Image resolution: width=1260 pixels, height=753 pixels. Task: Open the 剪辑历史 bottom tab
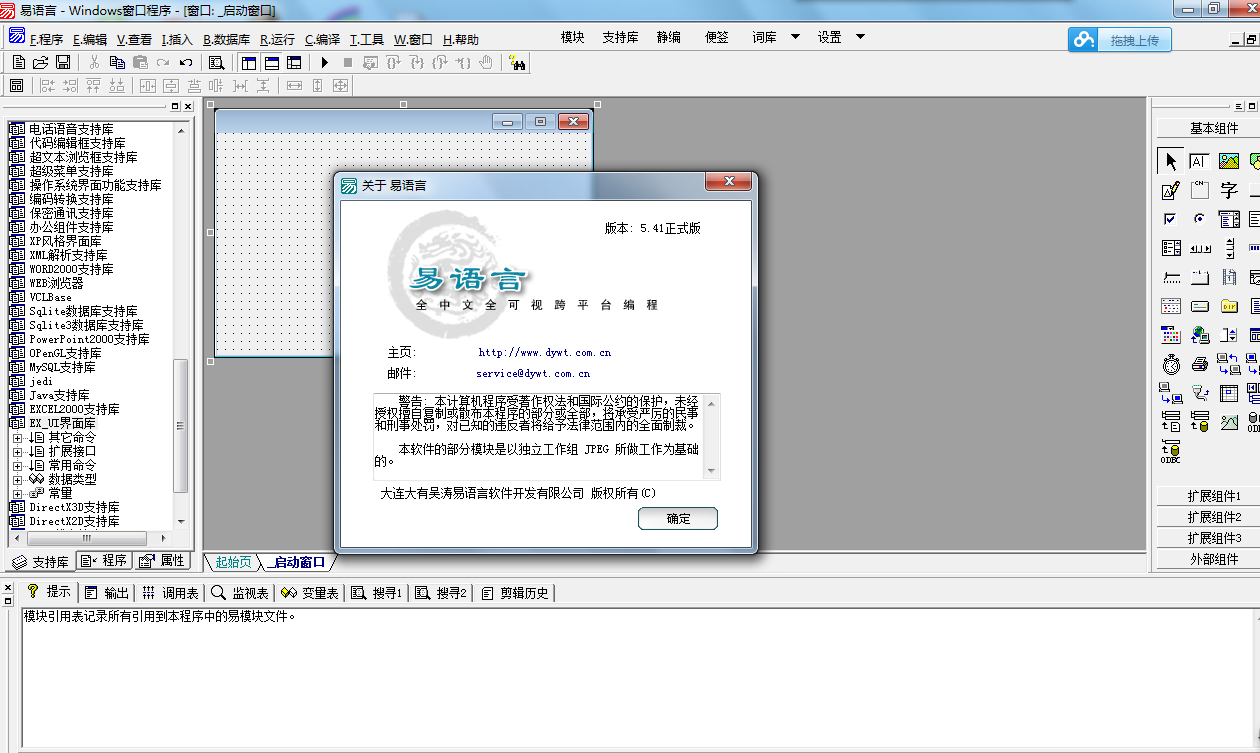coord(514,593)
